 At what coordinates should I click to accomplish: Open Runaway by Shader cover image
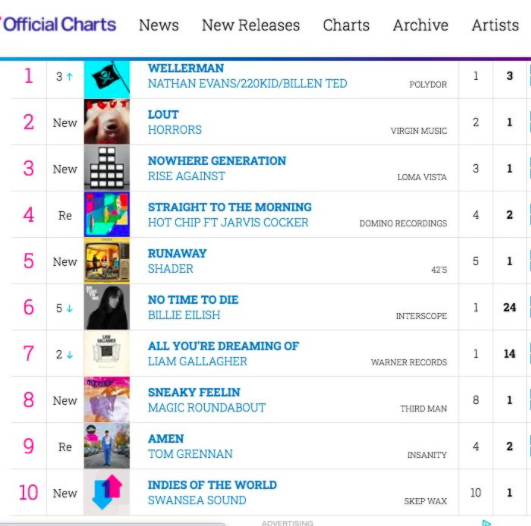click(x=107, y=261)
